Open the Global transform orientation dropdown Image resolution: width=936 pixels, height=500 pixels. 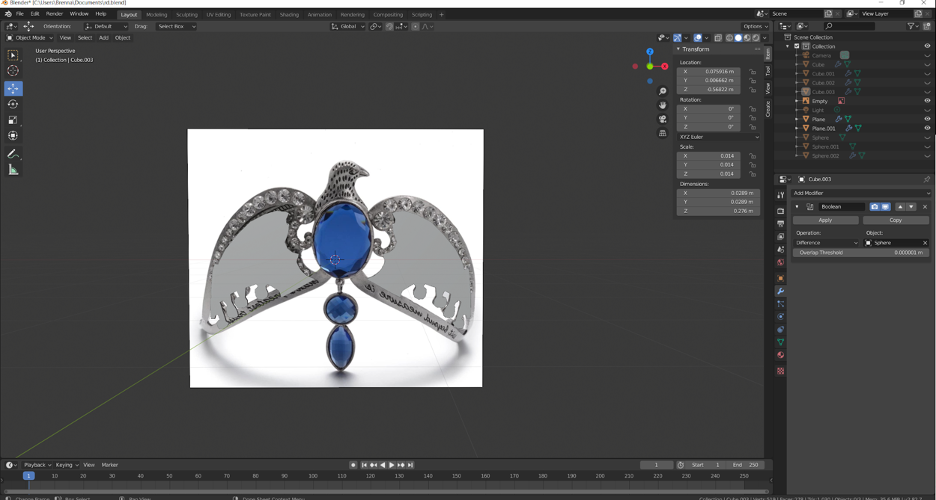[x=348, y=26]
